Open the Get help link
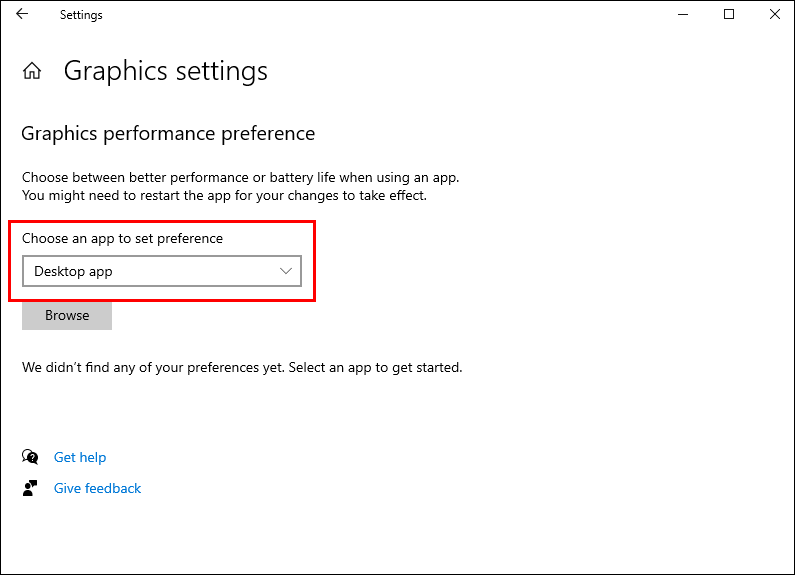This screenshot has height=575, width=795. click(80, 457)
